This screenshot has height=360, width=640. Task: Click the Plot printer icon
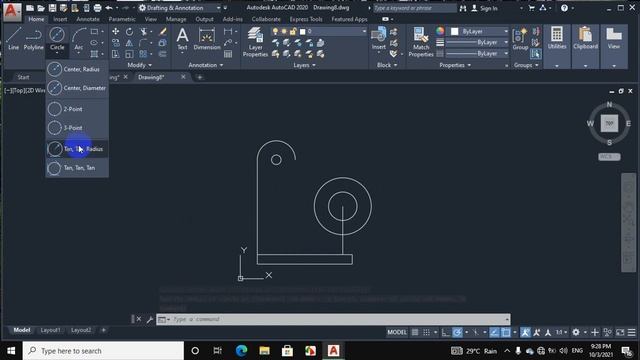pos(97,8)
